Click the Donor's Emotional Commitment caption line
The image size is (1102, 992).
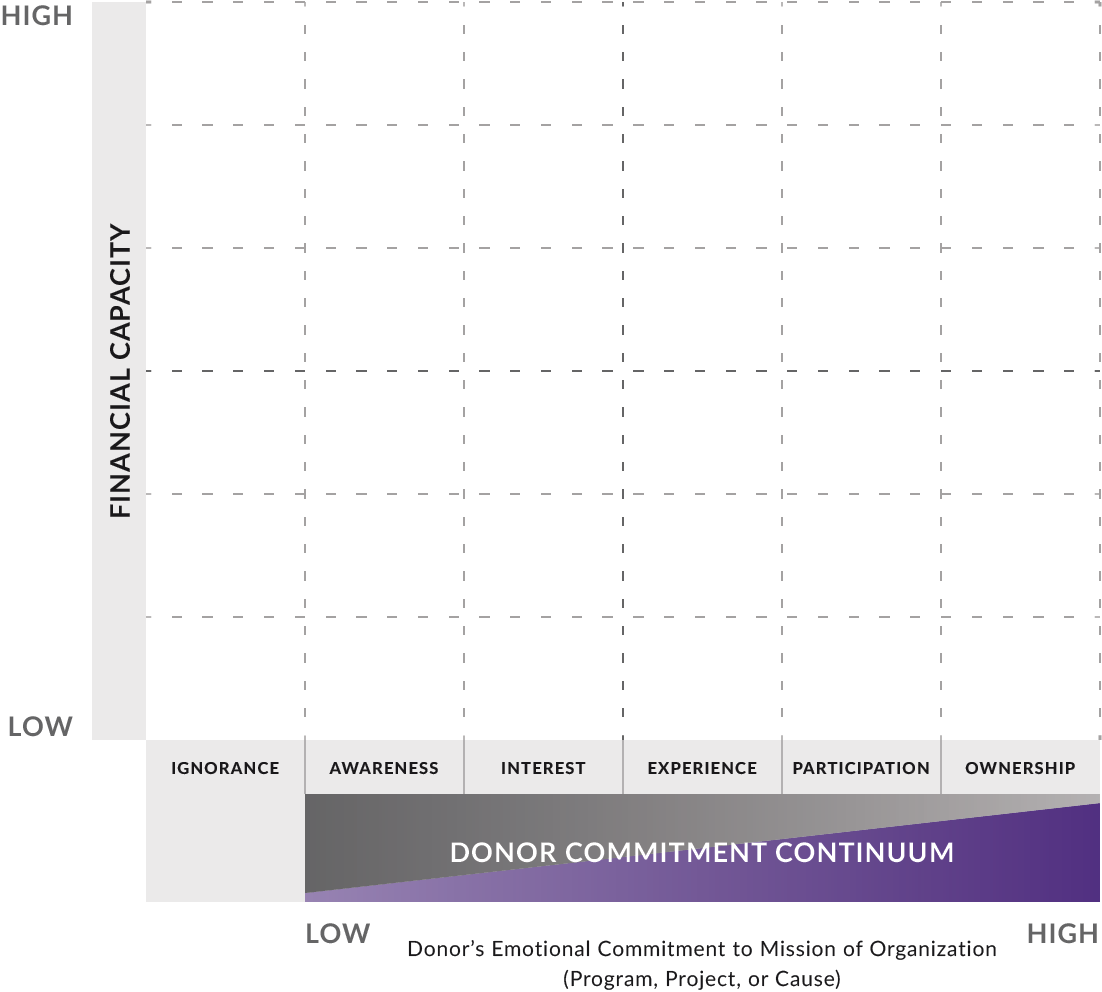(x=701, y=948)
